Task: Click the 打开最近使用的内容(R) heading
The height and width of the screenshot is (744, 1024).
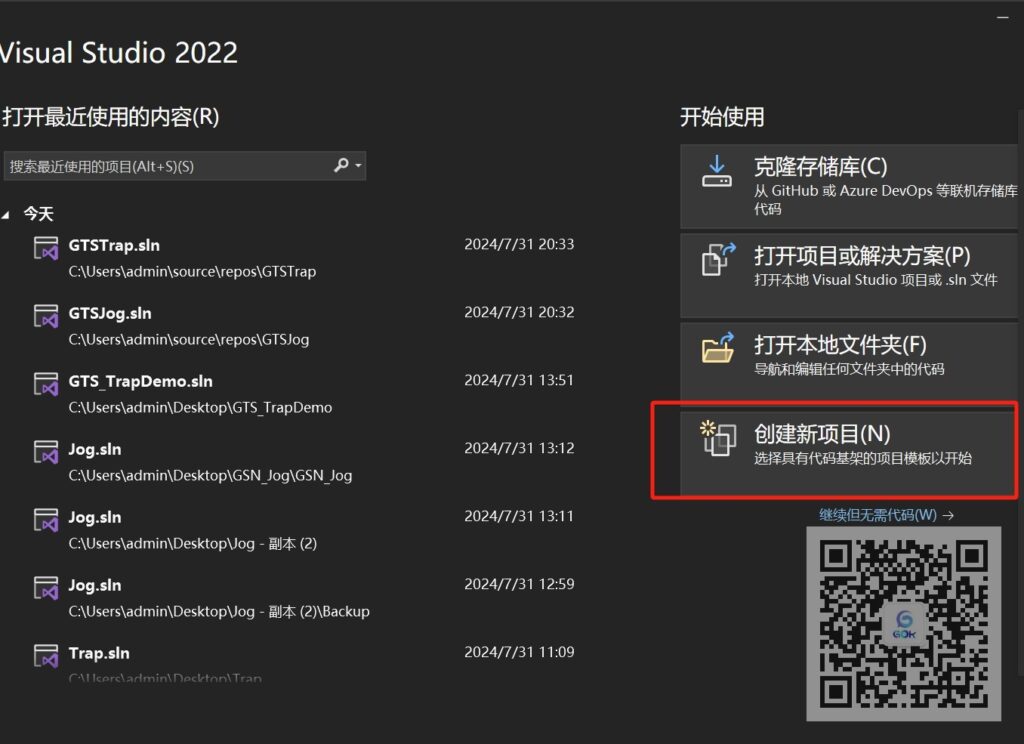Action: [110, 117]
